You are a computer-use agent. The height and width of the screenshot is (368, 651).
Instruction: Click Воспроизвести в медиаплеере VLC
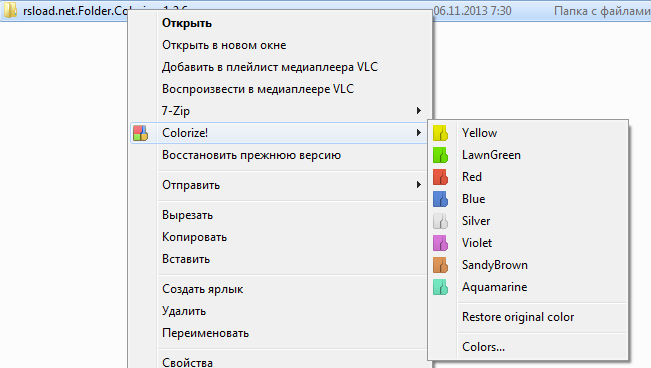tap(258, 89)
